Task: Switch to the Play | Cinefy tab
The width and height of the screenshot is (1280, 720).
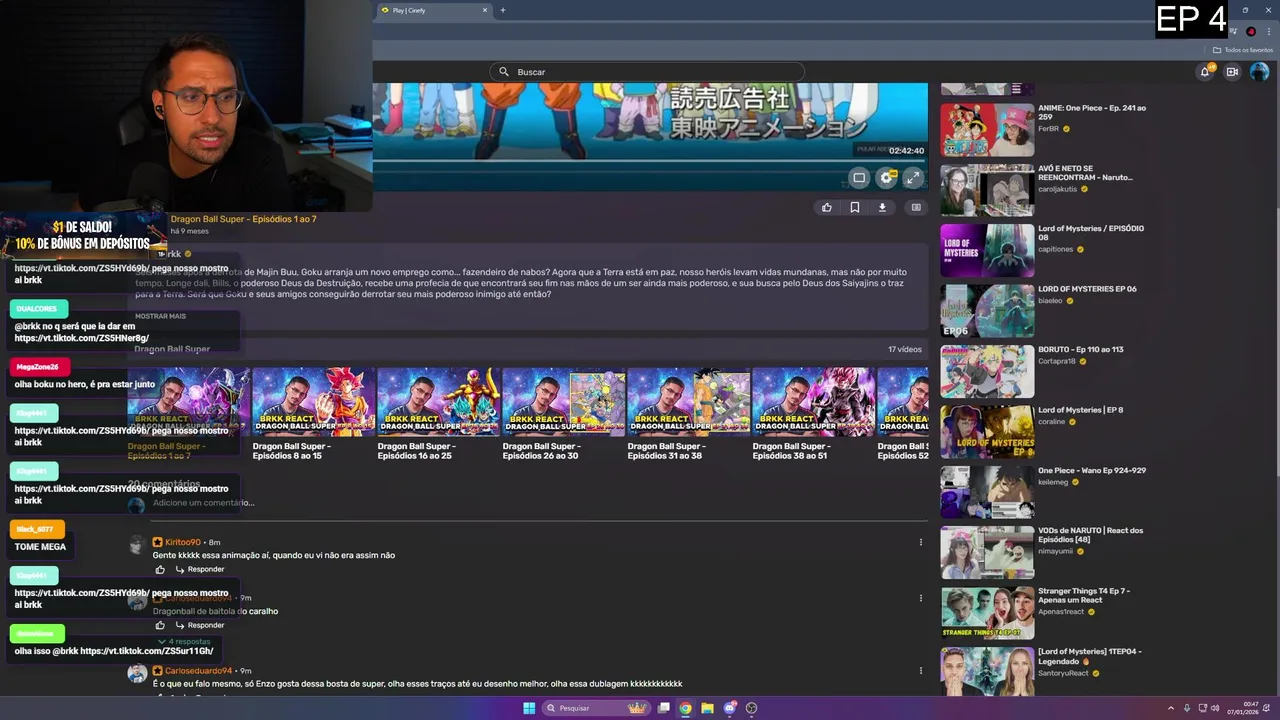Action: pyautogui.click(x=432, y=10)
